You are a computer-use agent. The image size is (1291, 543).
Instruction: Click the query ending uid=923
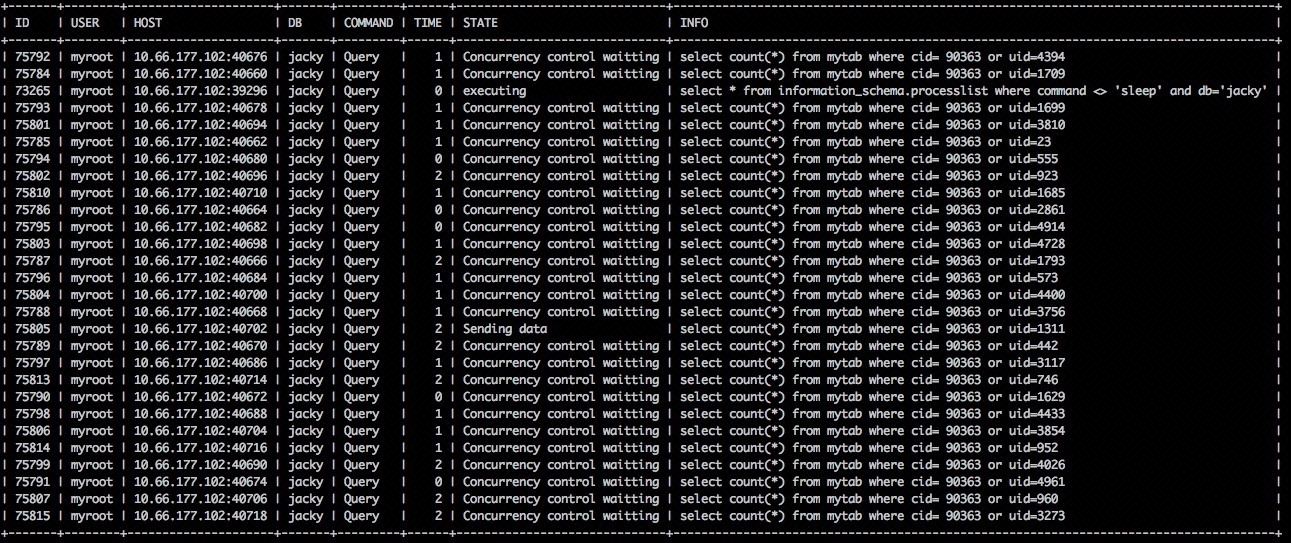869,176
